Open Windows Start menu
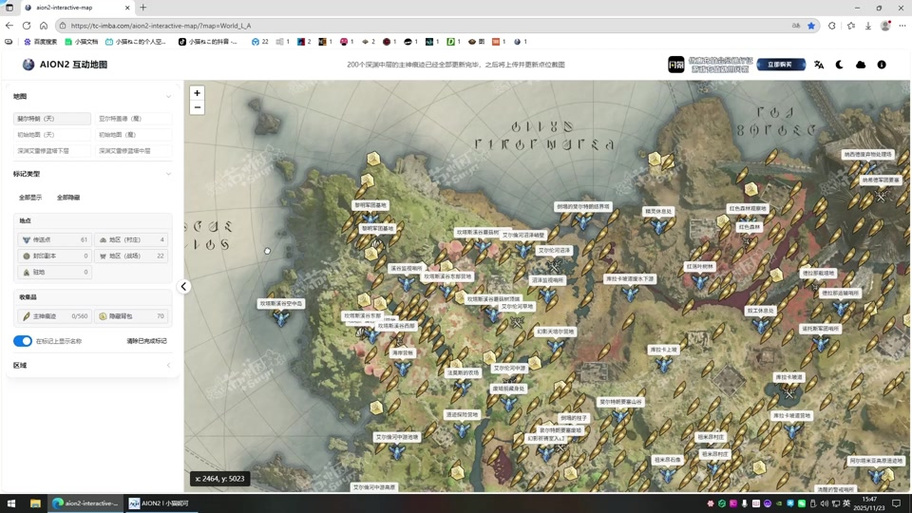This screenshot has height=513, width=912. coord(11,503)
